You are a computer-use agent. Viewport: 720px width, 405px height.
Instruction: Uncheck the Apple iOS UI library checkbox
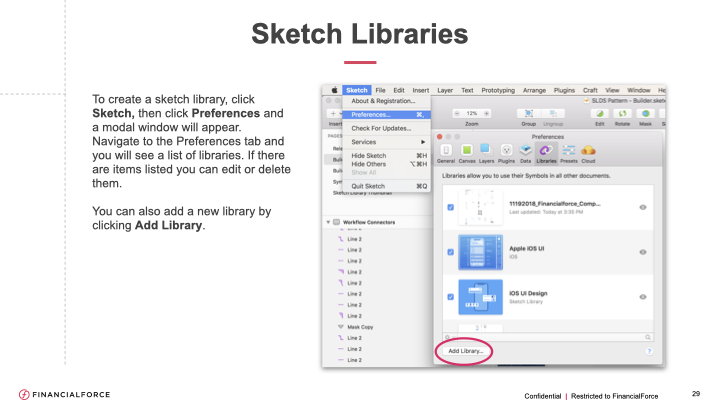click(x=450, y=252)
